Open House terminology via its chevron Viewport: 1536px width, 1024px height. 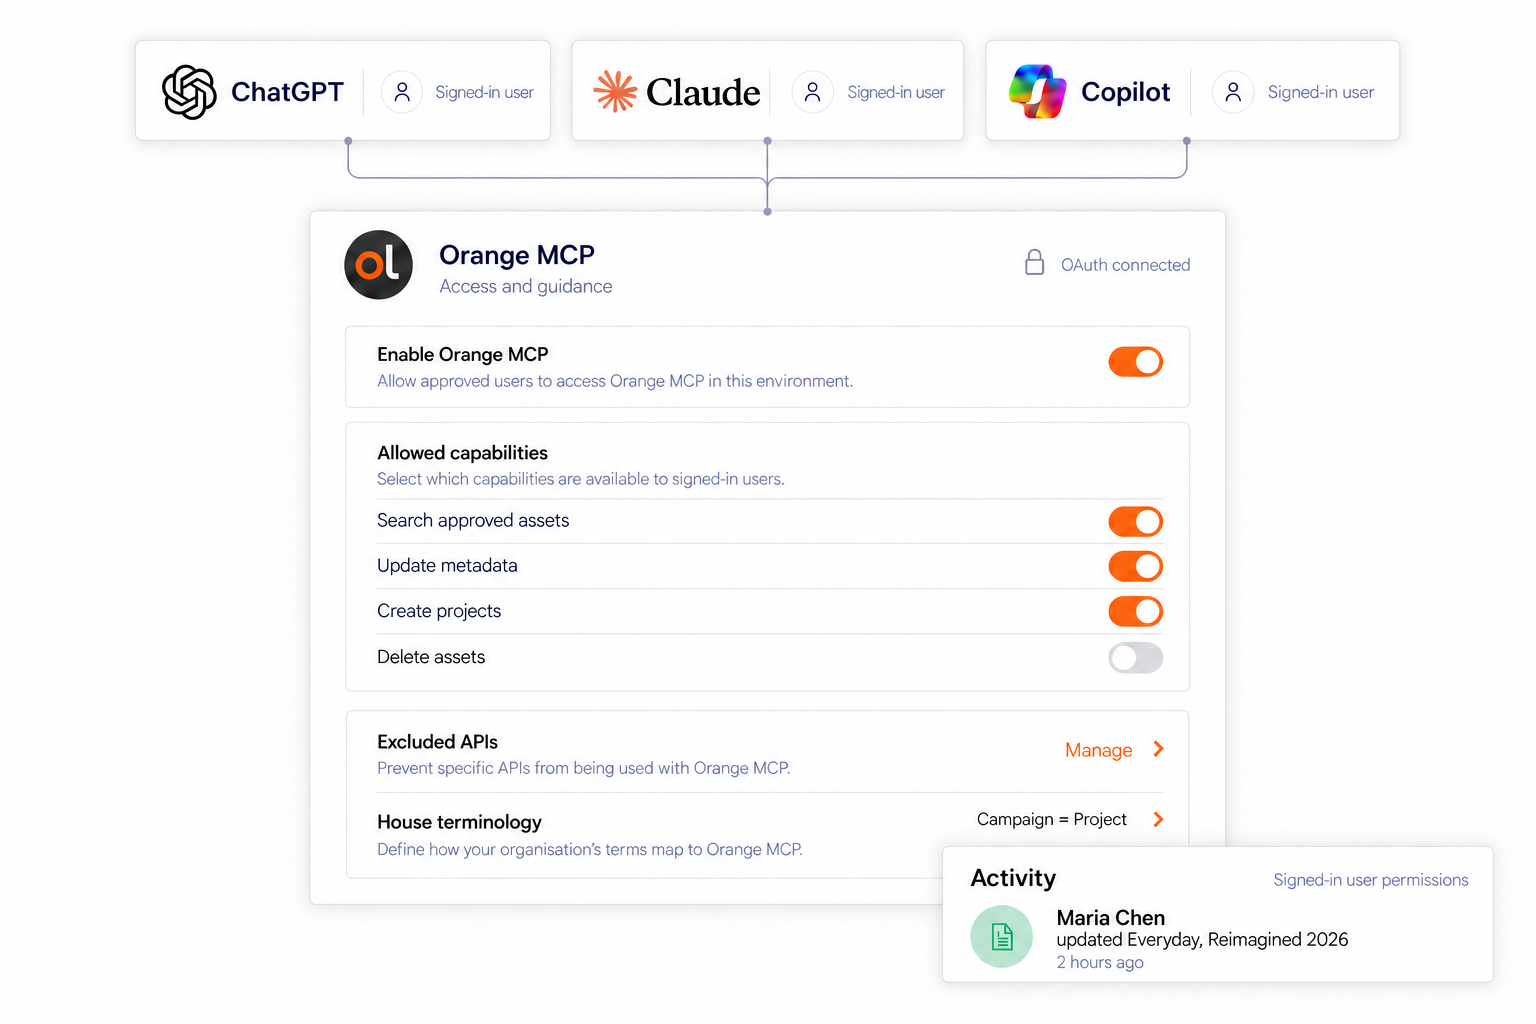pos(1158,819)
